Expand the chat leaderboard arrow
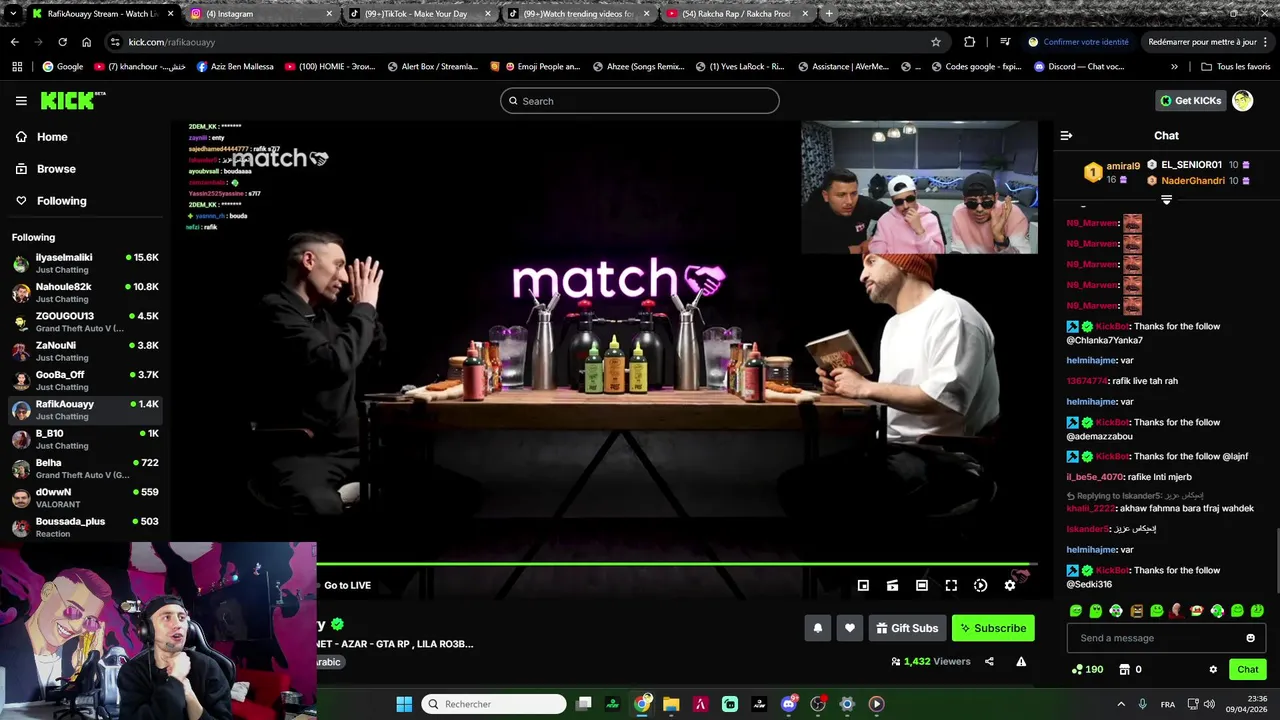This screenshot has height=720, width=1280. click(1166, 200)
